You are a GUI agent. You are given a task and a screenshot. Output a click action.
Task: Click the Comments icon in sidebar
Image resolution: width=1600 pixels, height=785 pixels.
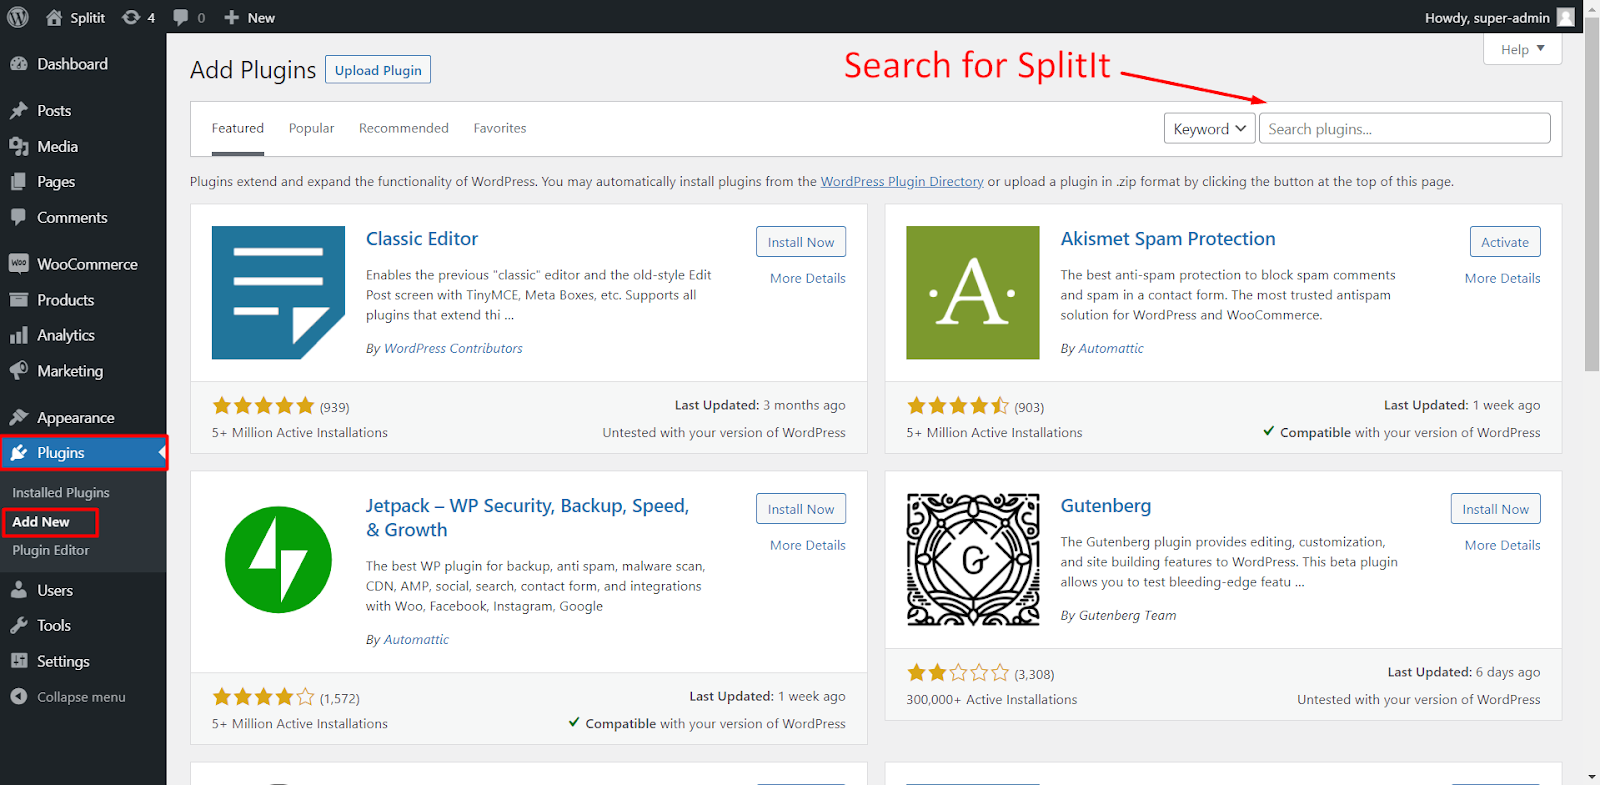click(x=18, y=217)
